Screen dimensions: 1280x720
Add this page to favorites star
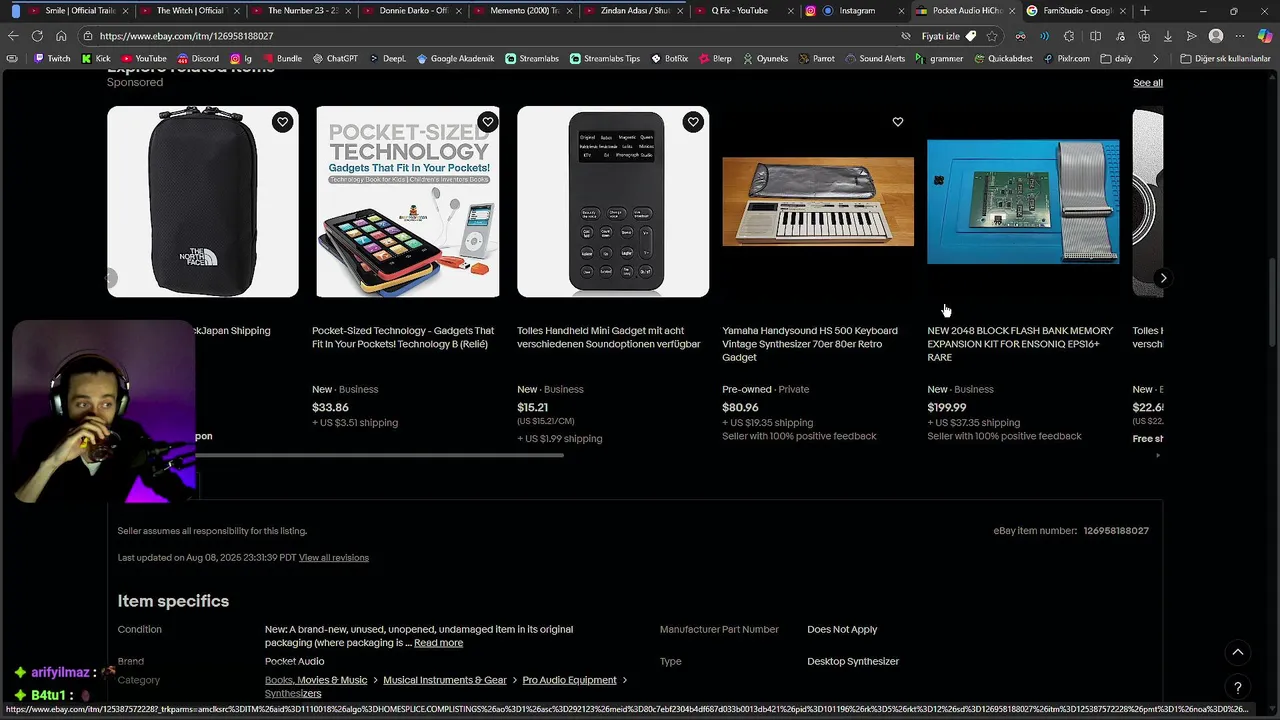[992, 36]
